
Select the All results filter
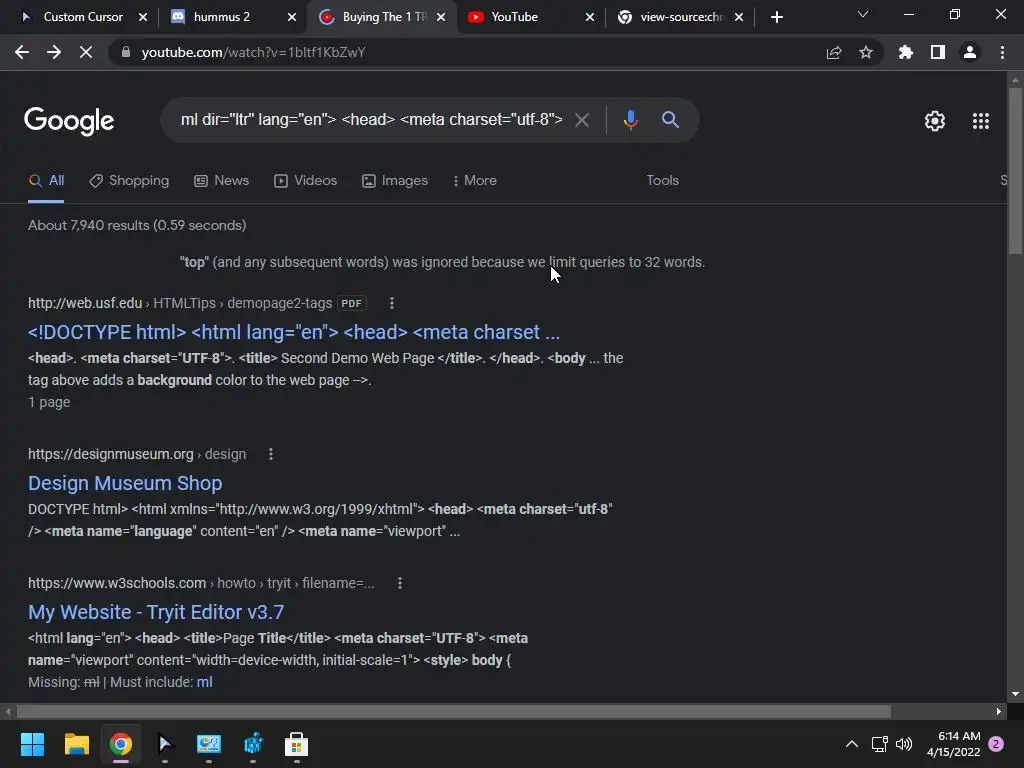[x=46, y=181]
